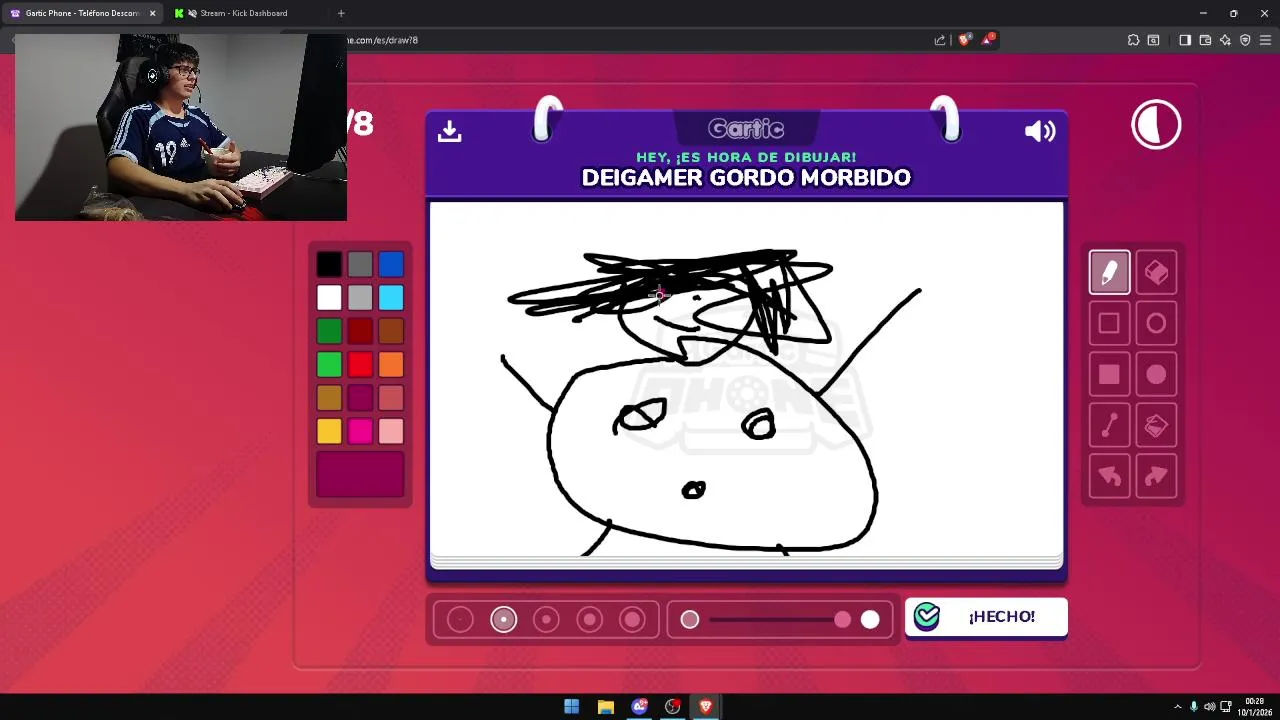Click the share page icon in address bar
1280x720 pixels.
coord(940,40)
